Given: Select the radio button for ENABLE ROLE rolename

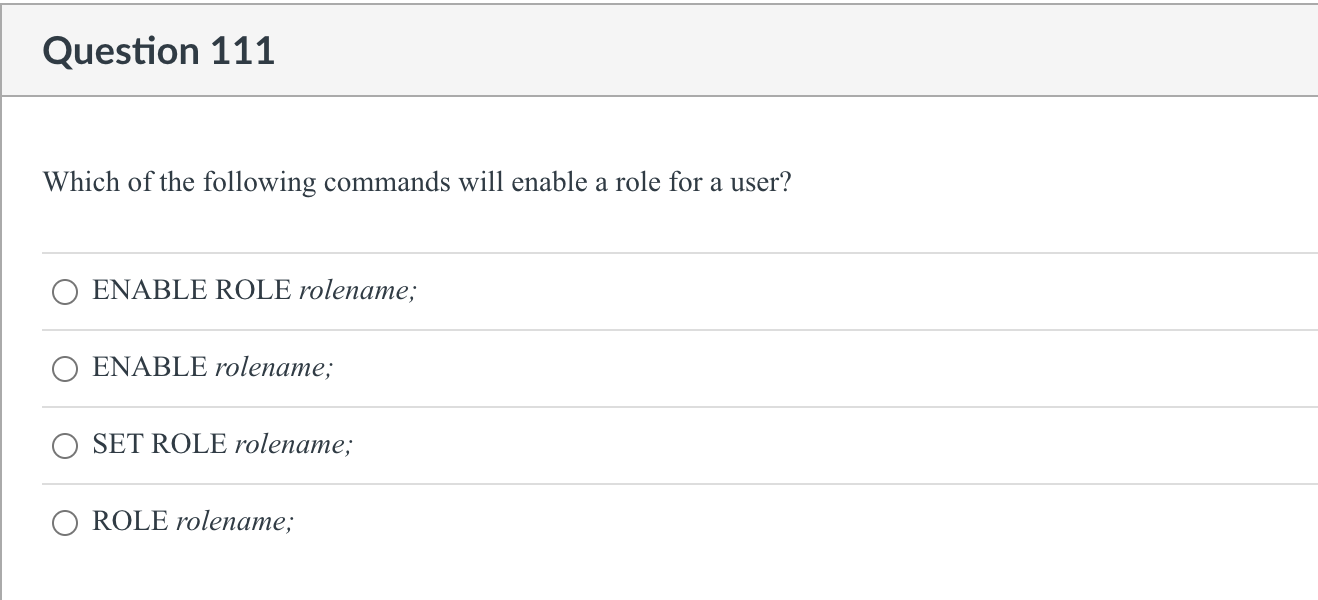Looking at the screenshot, I should coord(64,292).
